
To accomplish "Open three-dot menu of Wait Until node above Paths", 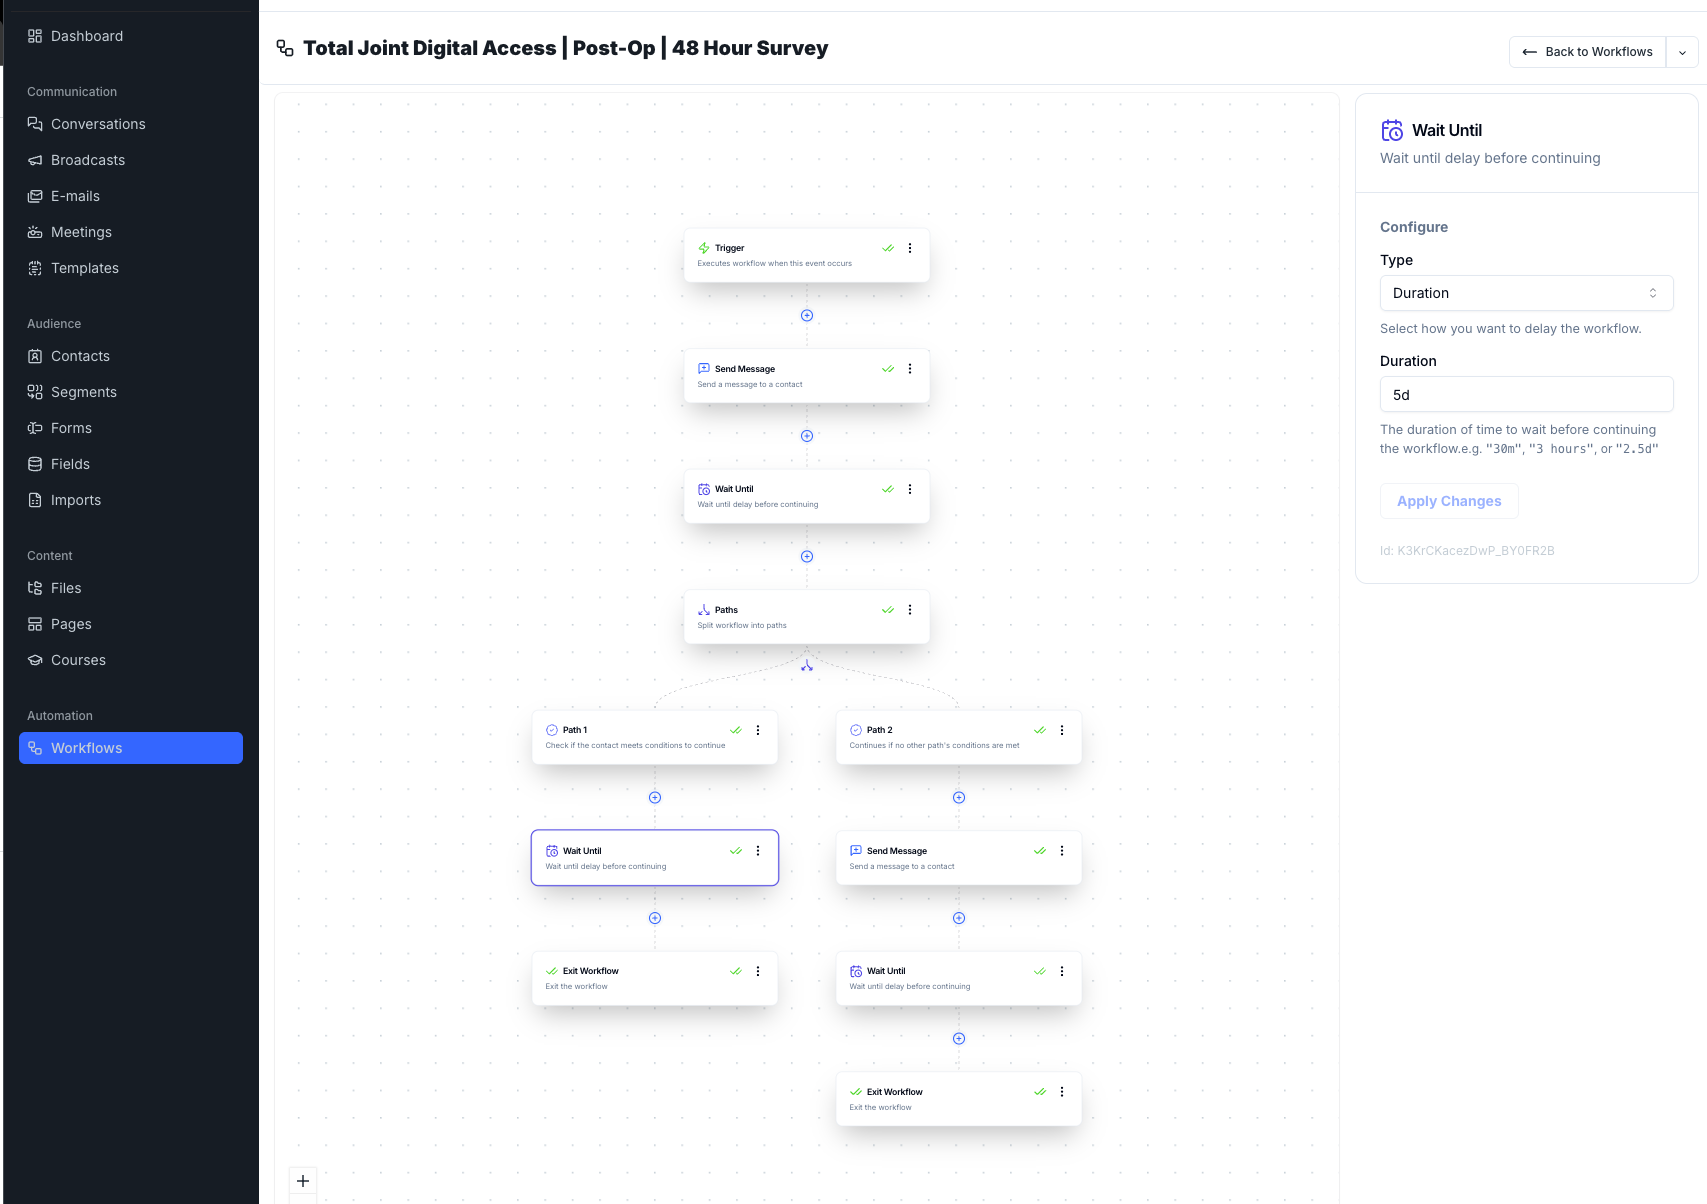I will pyautogui.click(x=910, y=489).
